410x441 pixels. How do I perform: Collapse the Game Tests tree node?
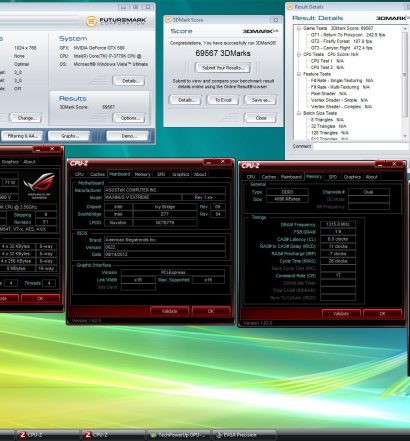tap(299, 28)
